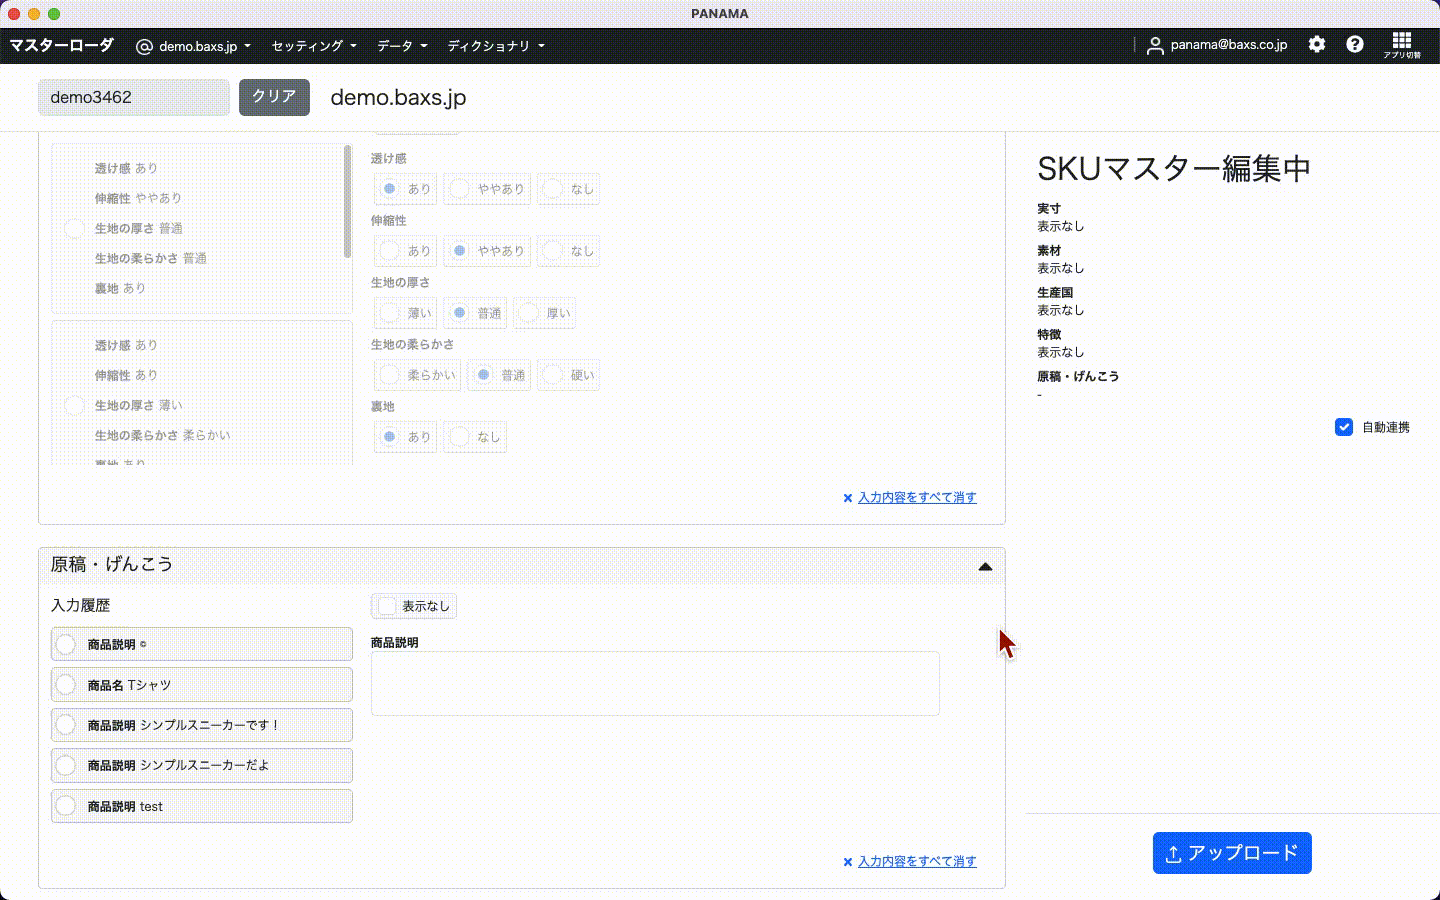The height and width of the screenshot is (900, 1440).
Task: Toggle the 自動連携 checkbox
Action: pos(1344,428)
